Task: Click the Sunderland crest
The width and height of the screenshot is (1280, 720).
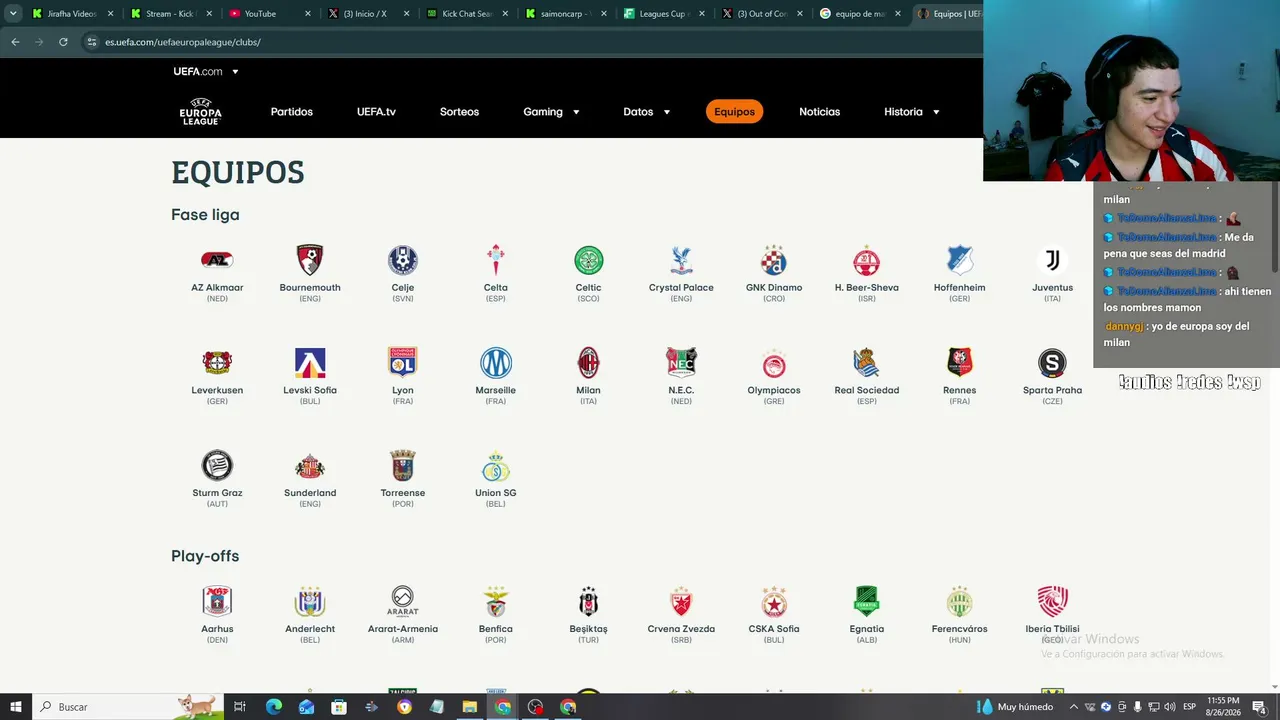Action: [x=310, y=466]
